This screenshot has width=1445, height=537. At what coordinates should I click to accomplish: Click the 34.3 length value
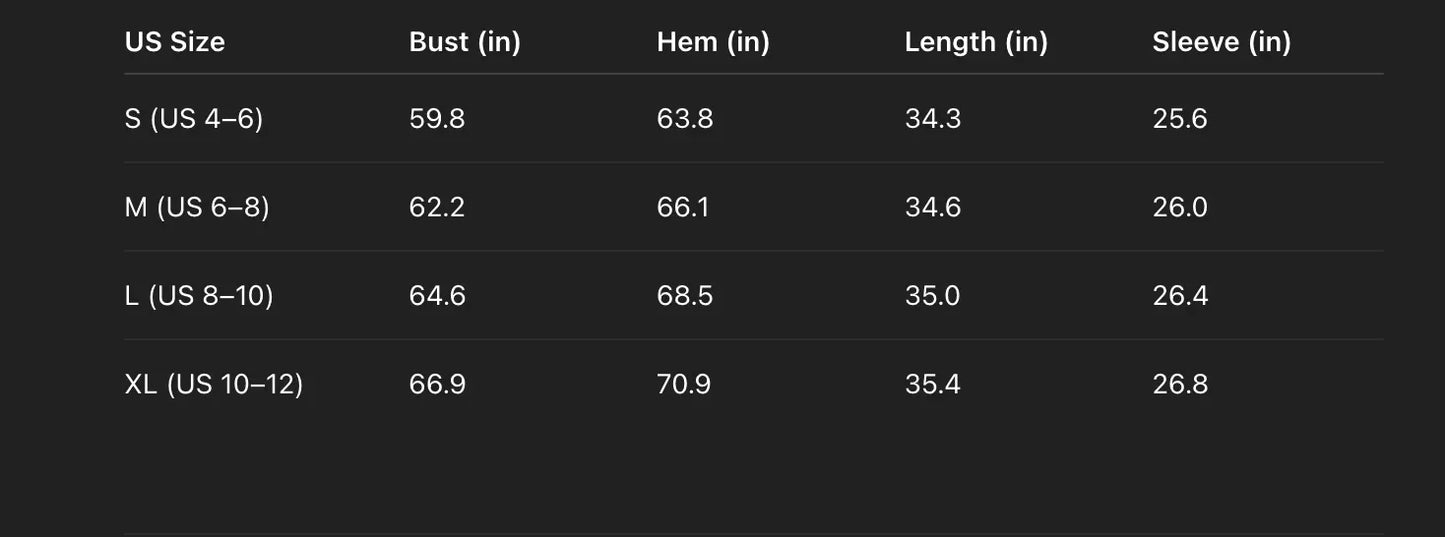[x=933, y=119]
